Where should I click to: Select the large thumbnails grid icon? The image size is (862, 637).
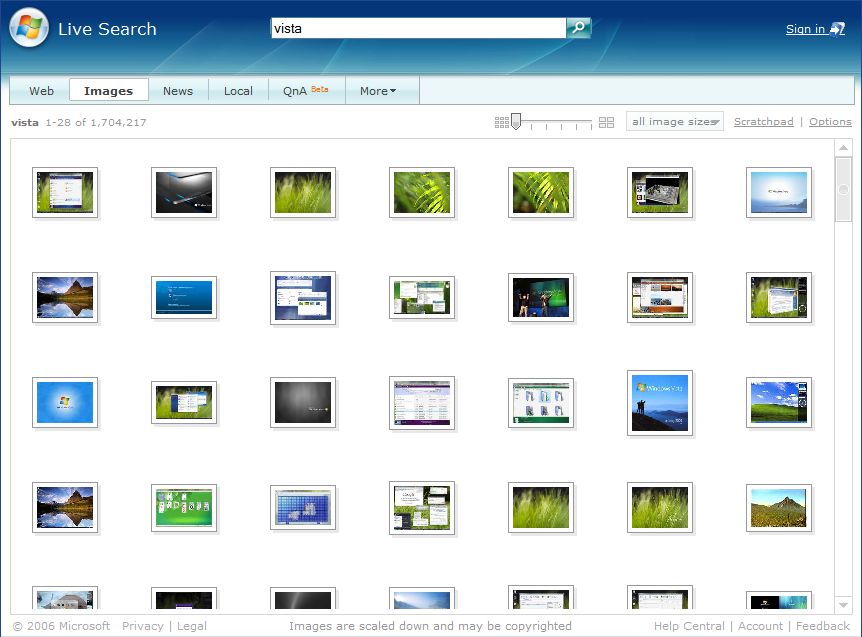[606, 122]
